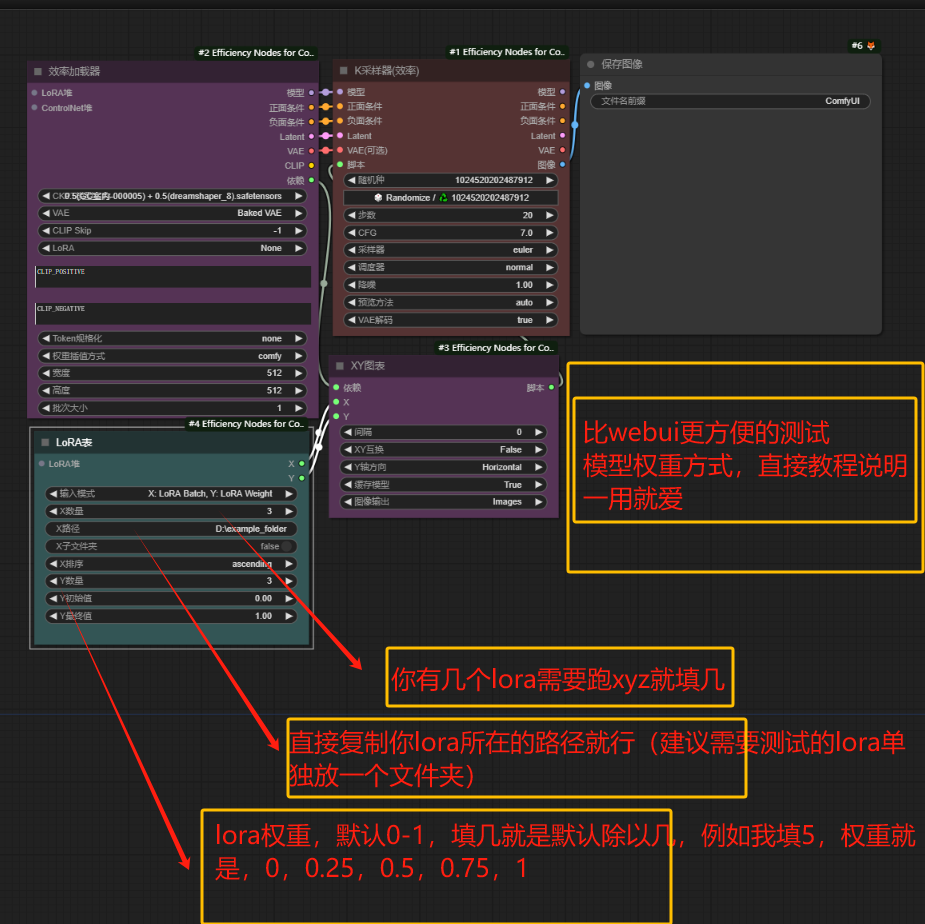The height and width of the screenshot is (924, 925).
Task: Click the Randomize dice icon in K sampler
Action: pos(378,198)
